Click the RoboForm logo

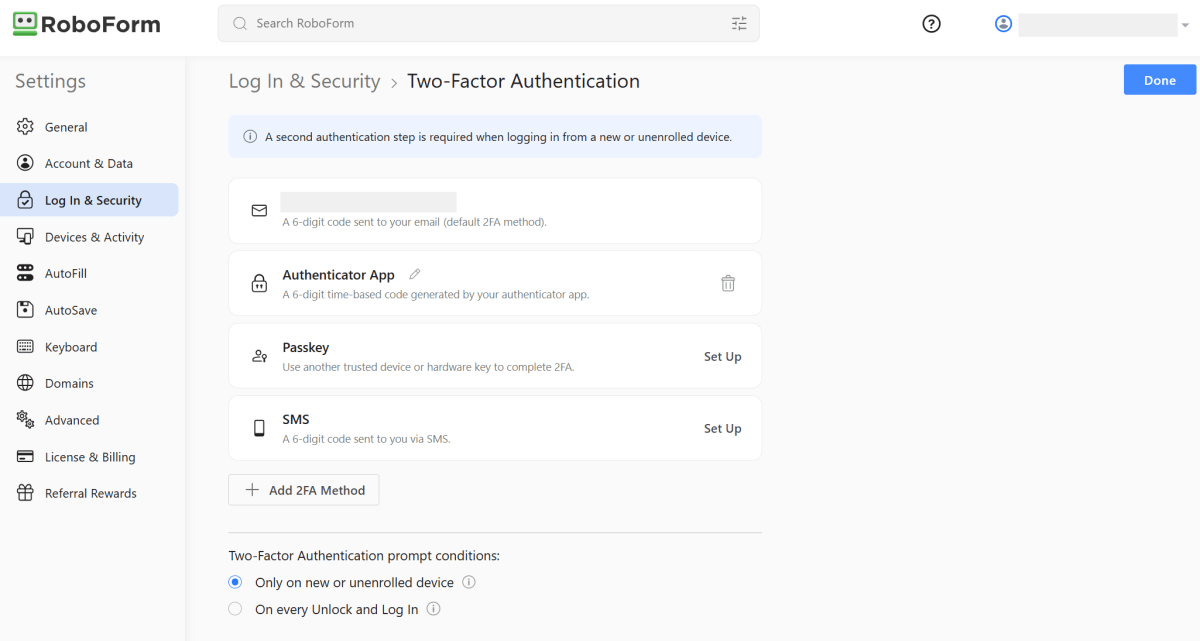(87, 24)
